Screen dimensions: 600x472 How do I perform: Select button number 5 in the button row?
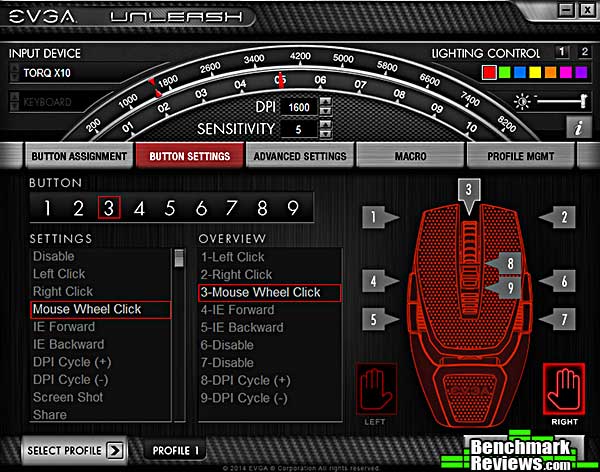(x=170, y=208)
